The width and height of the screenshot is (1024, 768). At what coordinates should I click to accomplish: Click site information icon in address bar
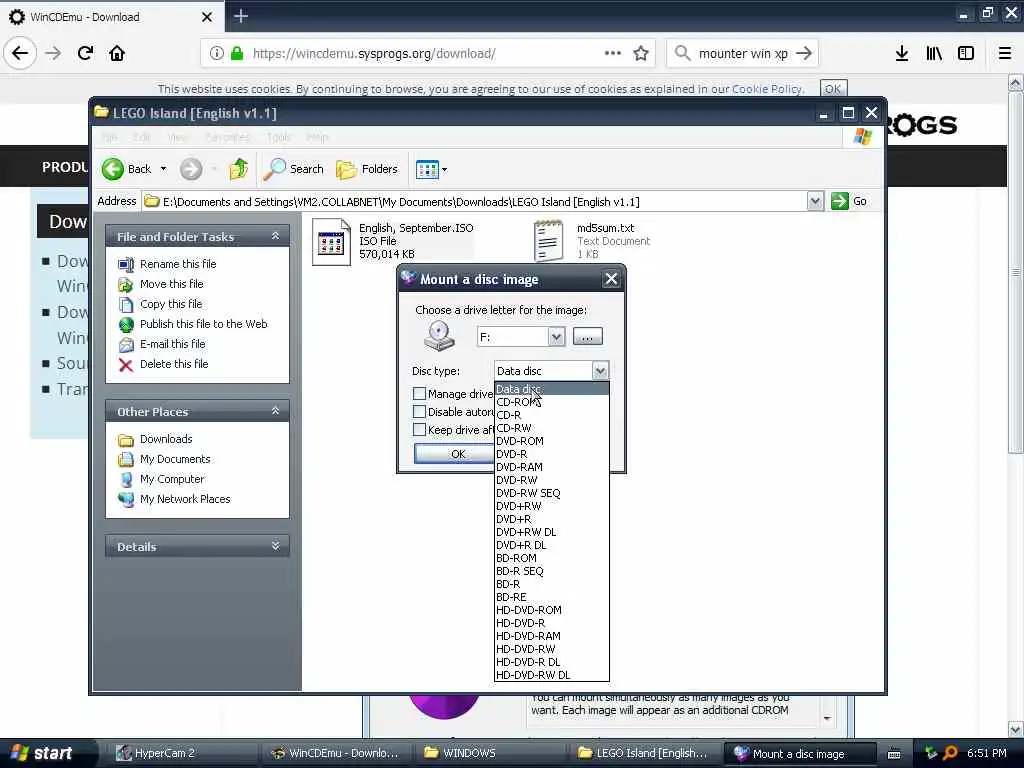[x=217, y=53]
